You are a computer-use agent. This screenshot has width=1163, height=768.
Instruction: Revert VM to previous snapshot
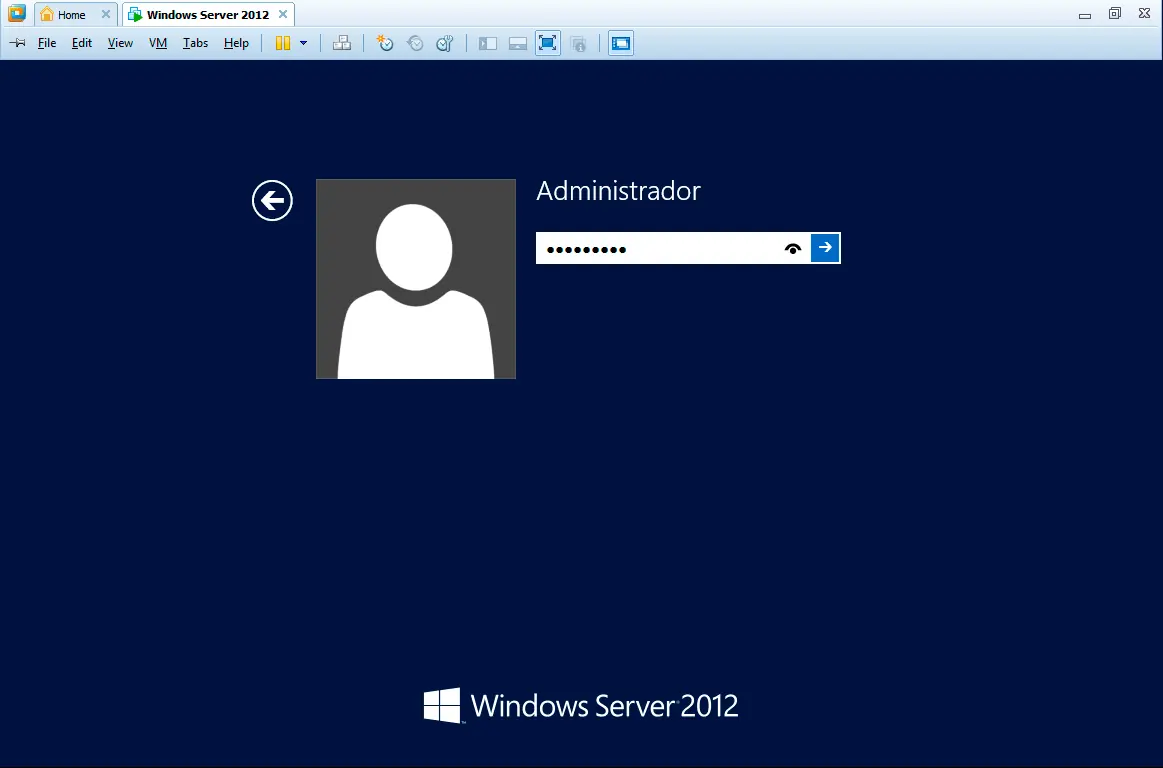415,43
